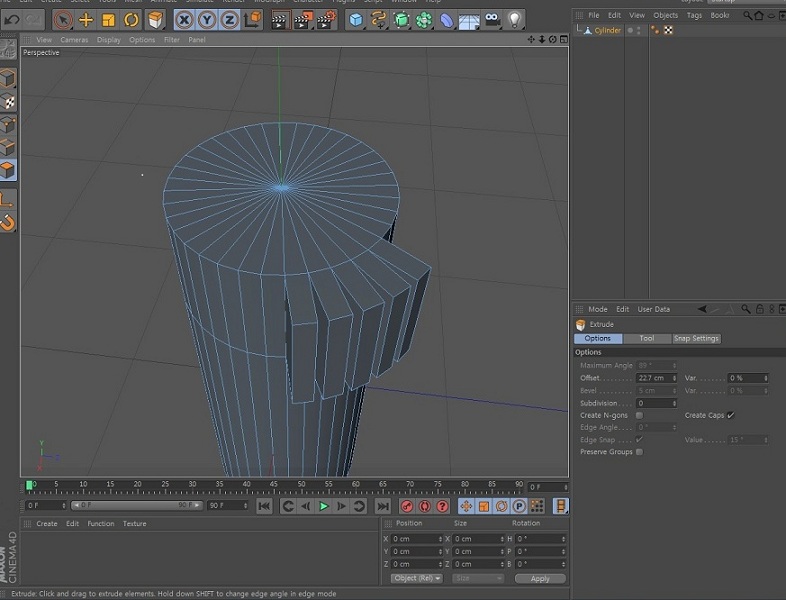The width and height of the screenshot is (786, 600).
Task: Switch the coordinate system icon
Action: 253,20
